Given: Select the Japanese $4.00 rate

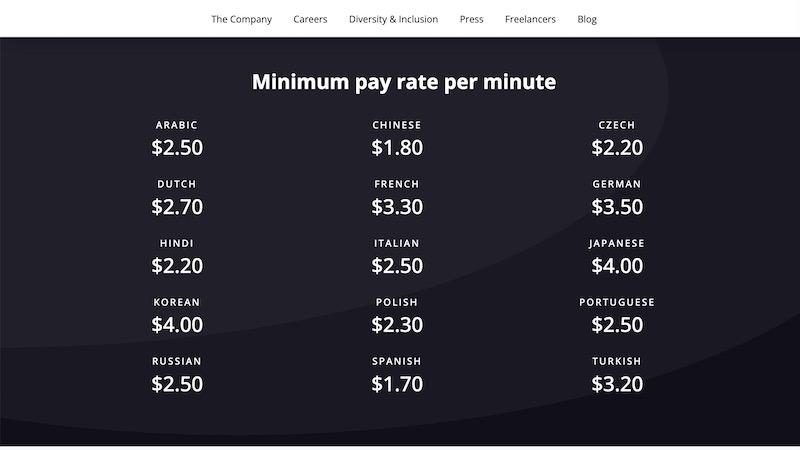Looking at the screenshot, I should click(617, 266).
